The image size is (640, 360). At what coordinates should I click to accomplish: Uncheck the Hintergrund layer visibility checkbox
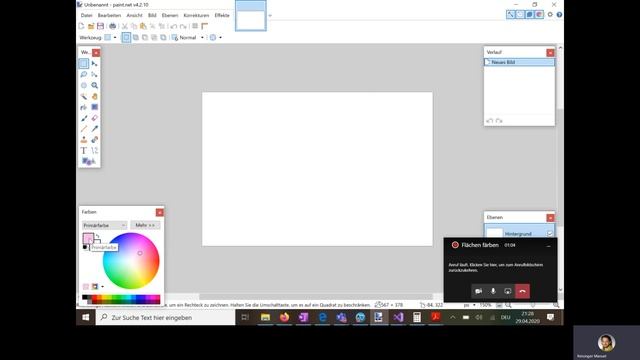(550, 233)
